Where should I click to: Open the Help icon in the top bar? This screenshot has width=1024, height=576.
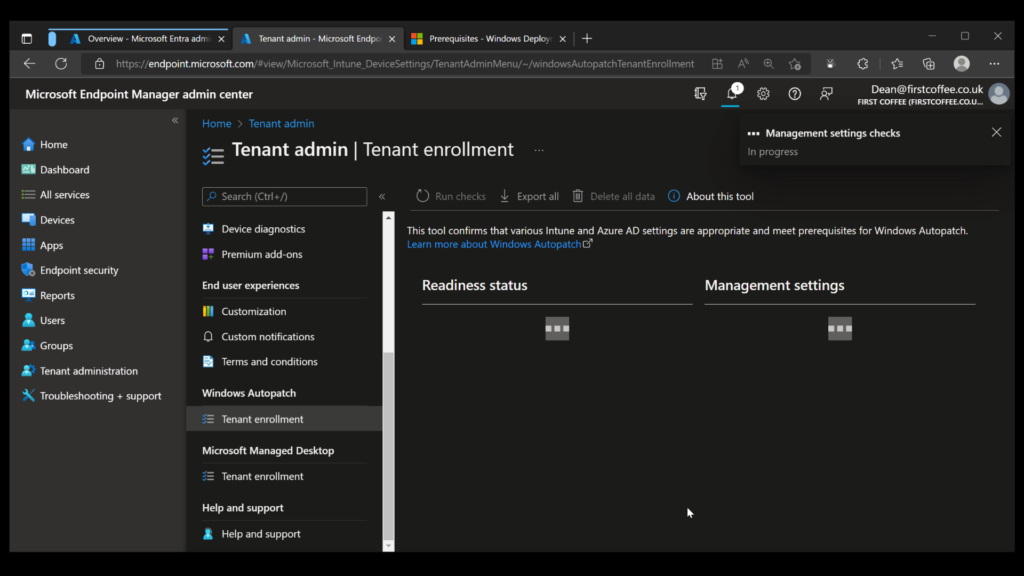tap(793, 93)
